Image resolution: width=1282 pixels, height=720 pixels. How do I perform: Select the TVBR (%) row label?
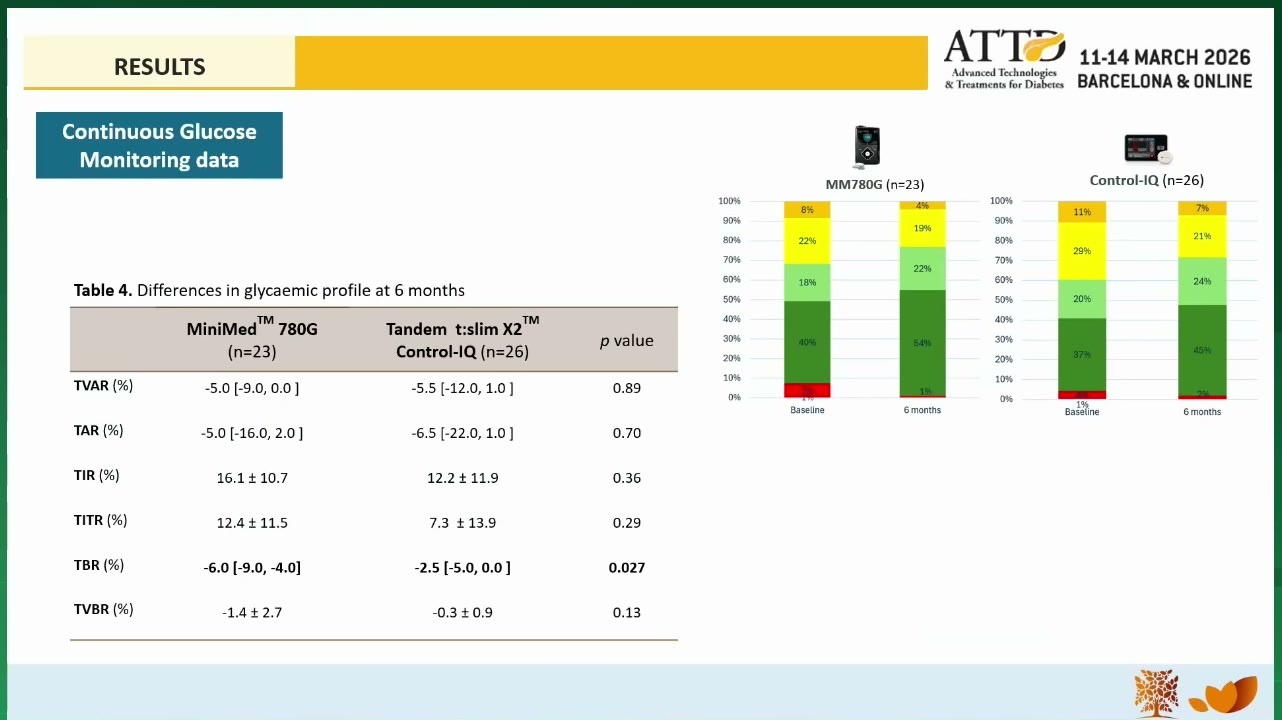[103, 609]
